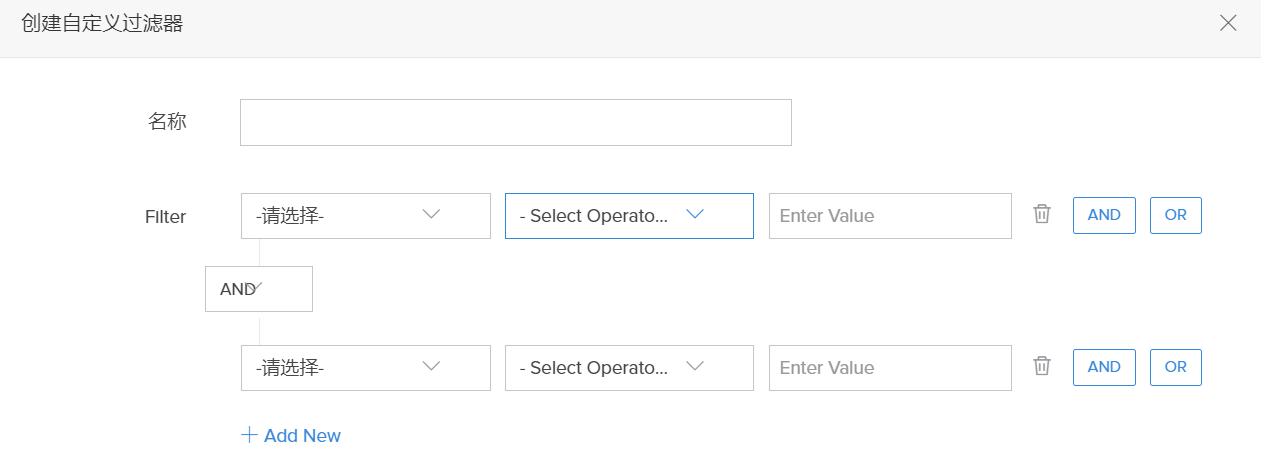
Task: Click the chevron arrow of second field dropdown
Action: [x=431, y=366]
